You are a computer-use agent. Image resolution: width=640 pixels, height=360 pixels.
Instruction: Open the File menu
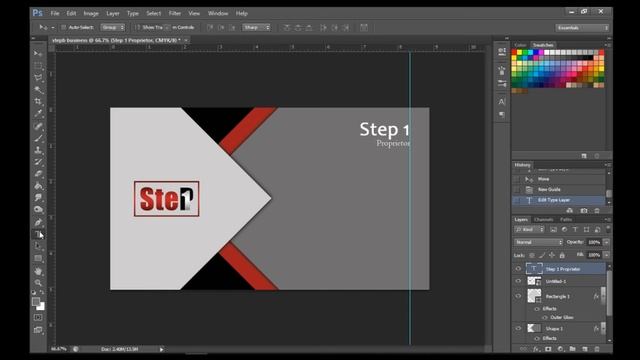tap(55, 13)
